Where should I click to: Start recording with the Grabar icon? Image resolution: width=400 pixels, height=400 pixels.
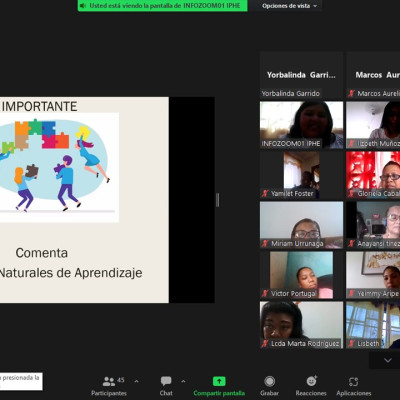pyautogui.click(x=269, y=381)
